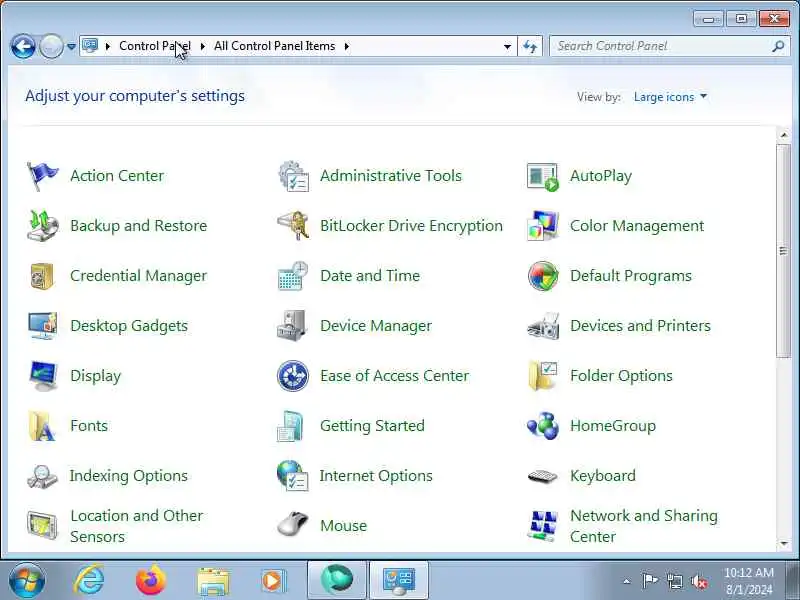The width and height of the screenshot is (800, 600).
Task: Launch Internet Explorer from the taskbar
Action: coord(89,581)
